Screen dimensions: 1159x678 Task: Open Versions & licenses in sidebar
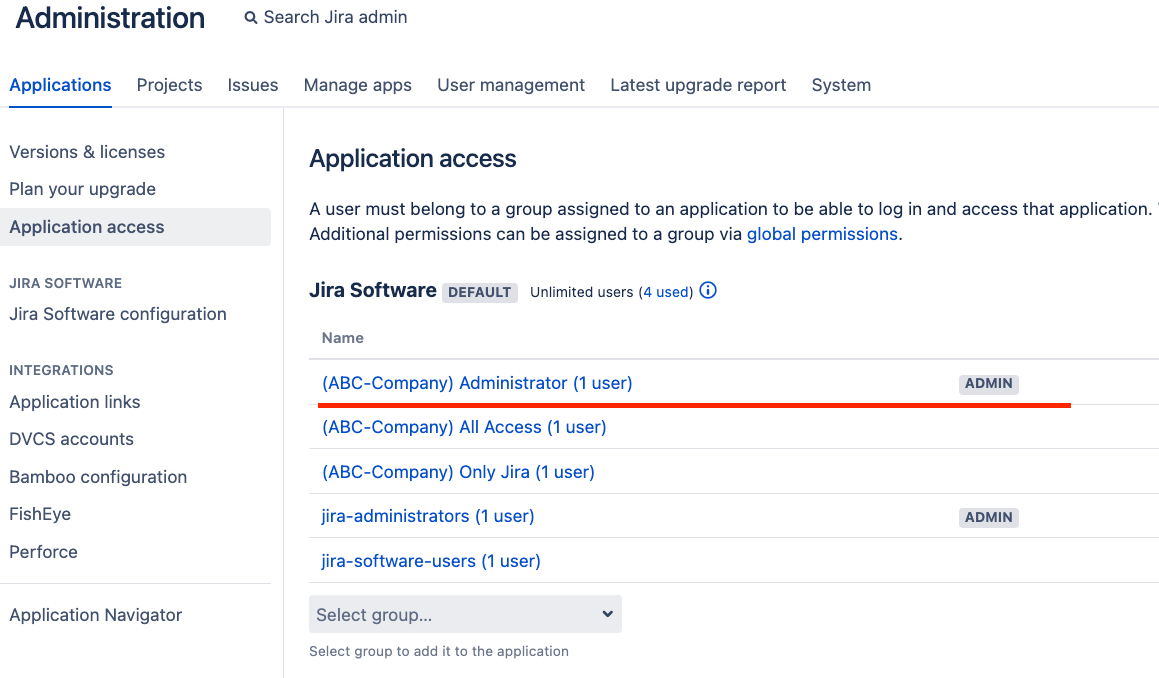87,152
